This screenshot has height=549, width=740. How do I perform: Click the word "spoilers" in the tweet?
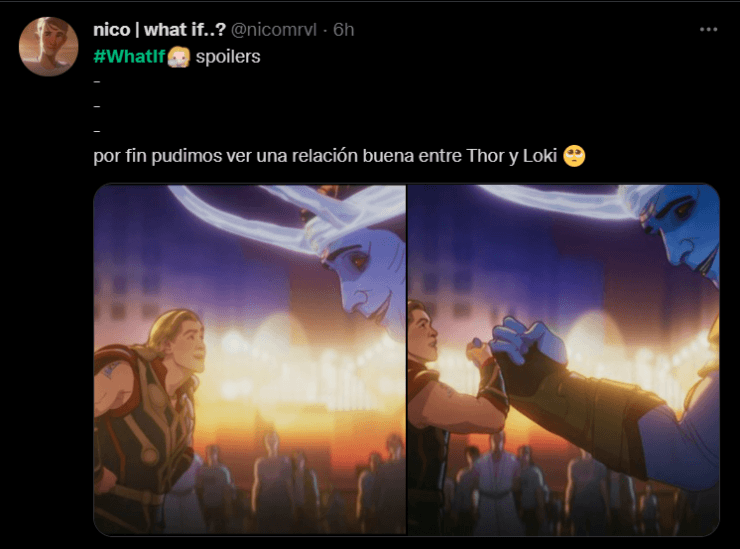click(228, 57)
